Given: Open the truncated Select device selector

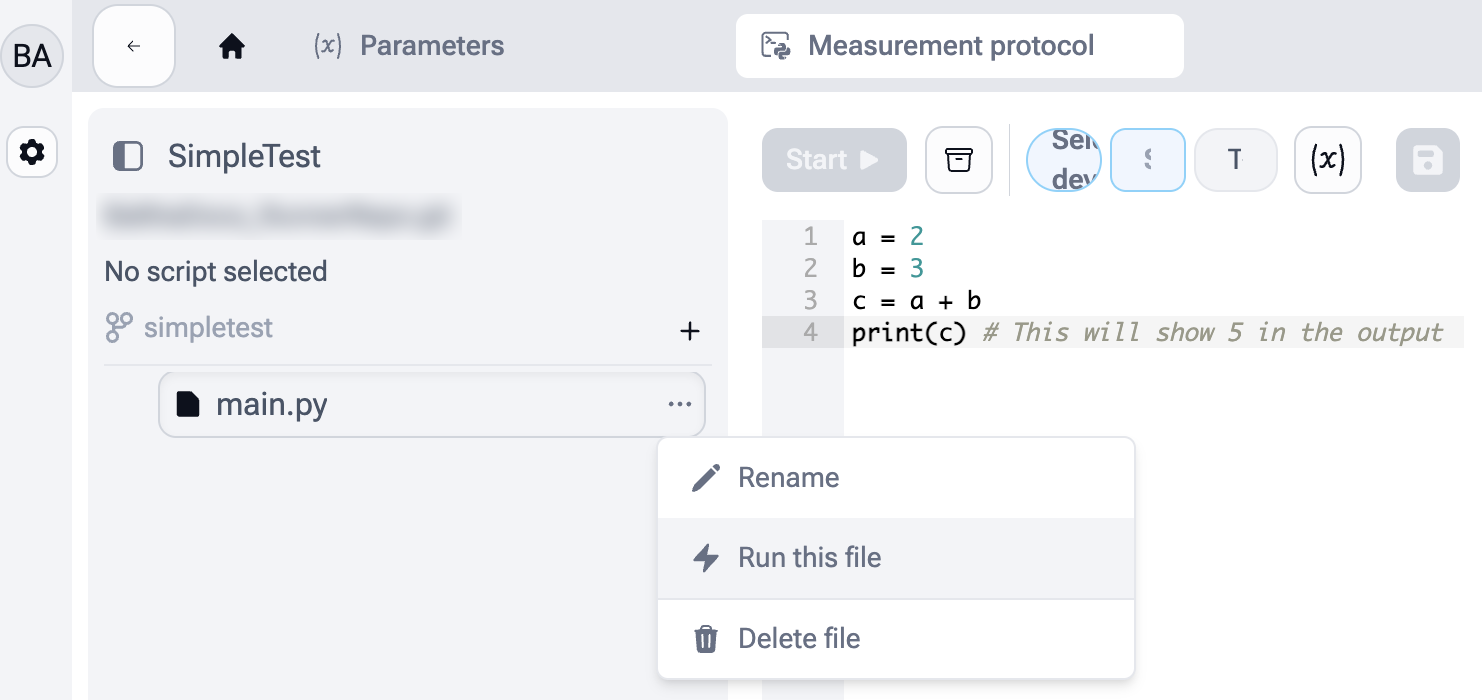Looking at the screenshot, I should click(x=1064, y=160).
